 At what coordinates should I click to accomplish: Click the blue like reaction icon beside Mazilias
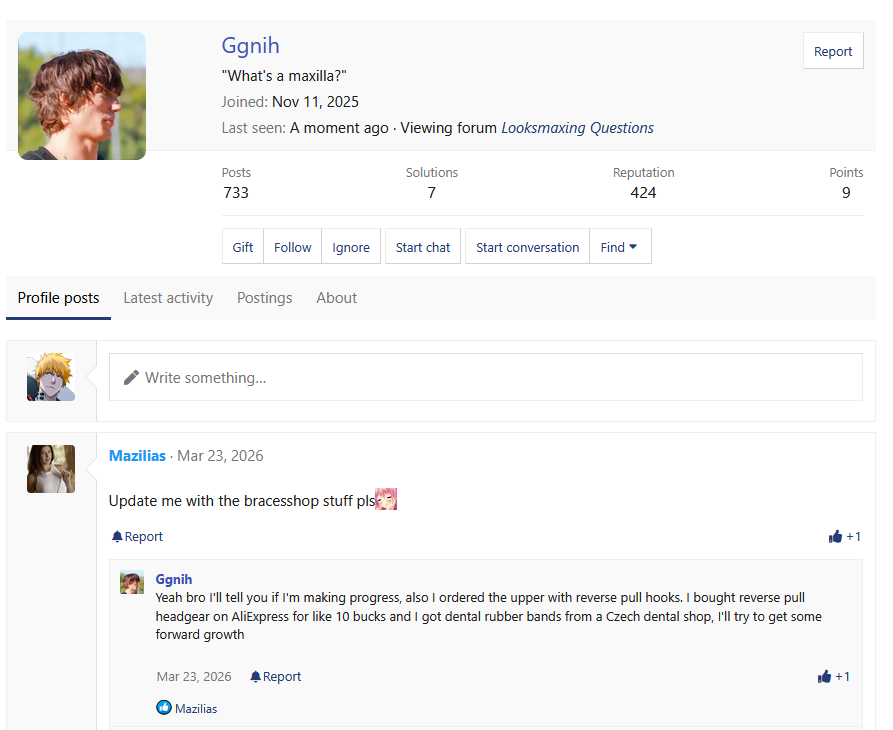[x=164, y=708]
